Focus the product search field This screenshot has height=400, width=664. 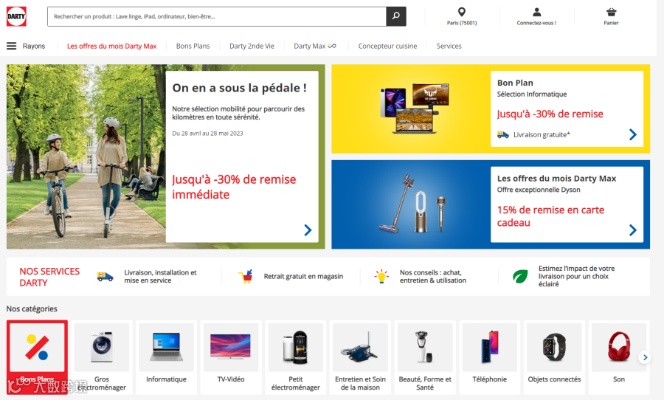tap(217, 17)
